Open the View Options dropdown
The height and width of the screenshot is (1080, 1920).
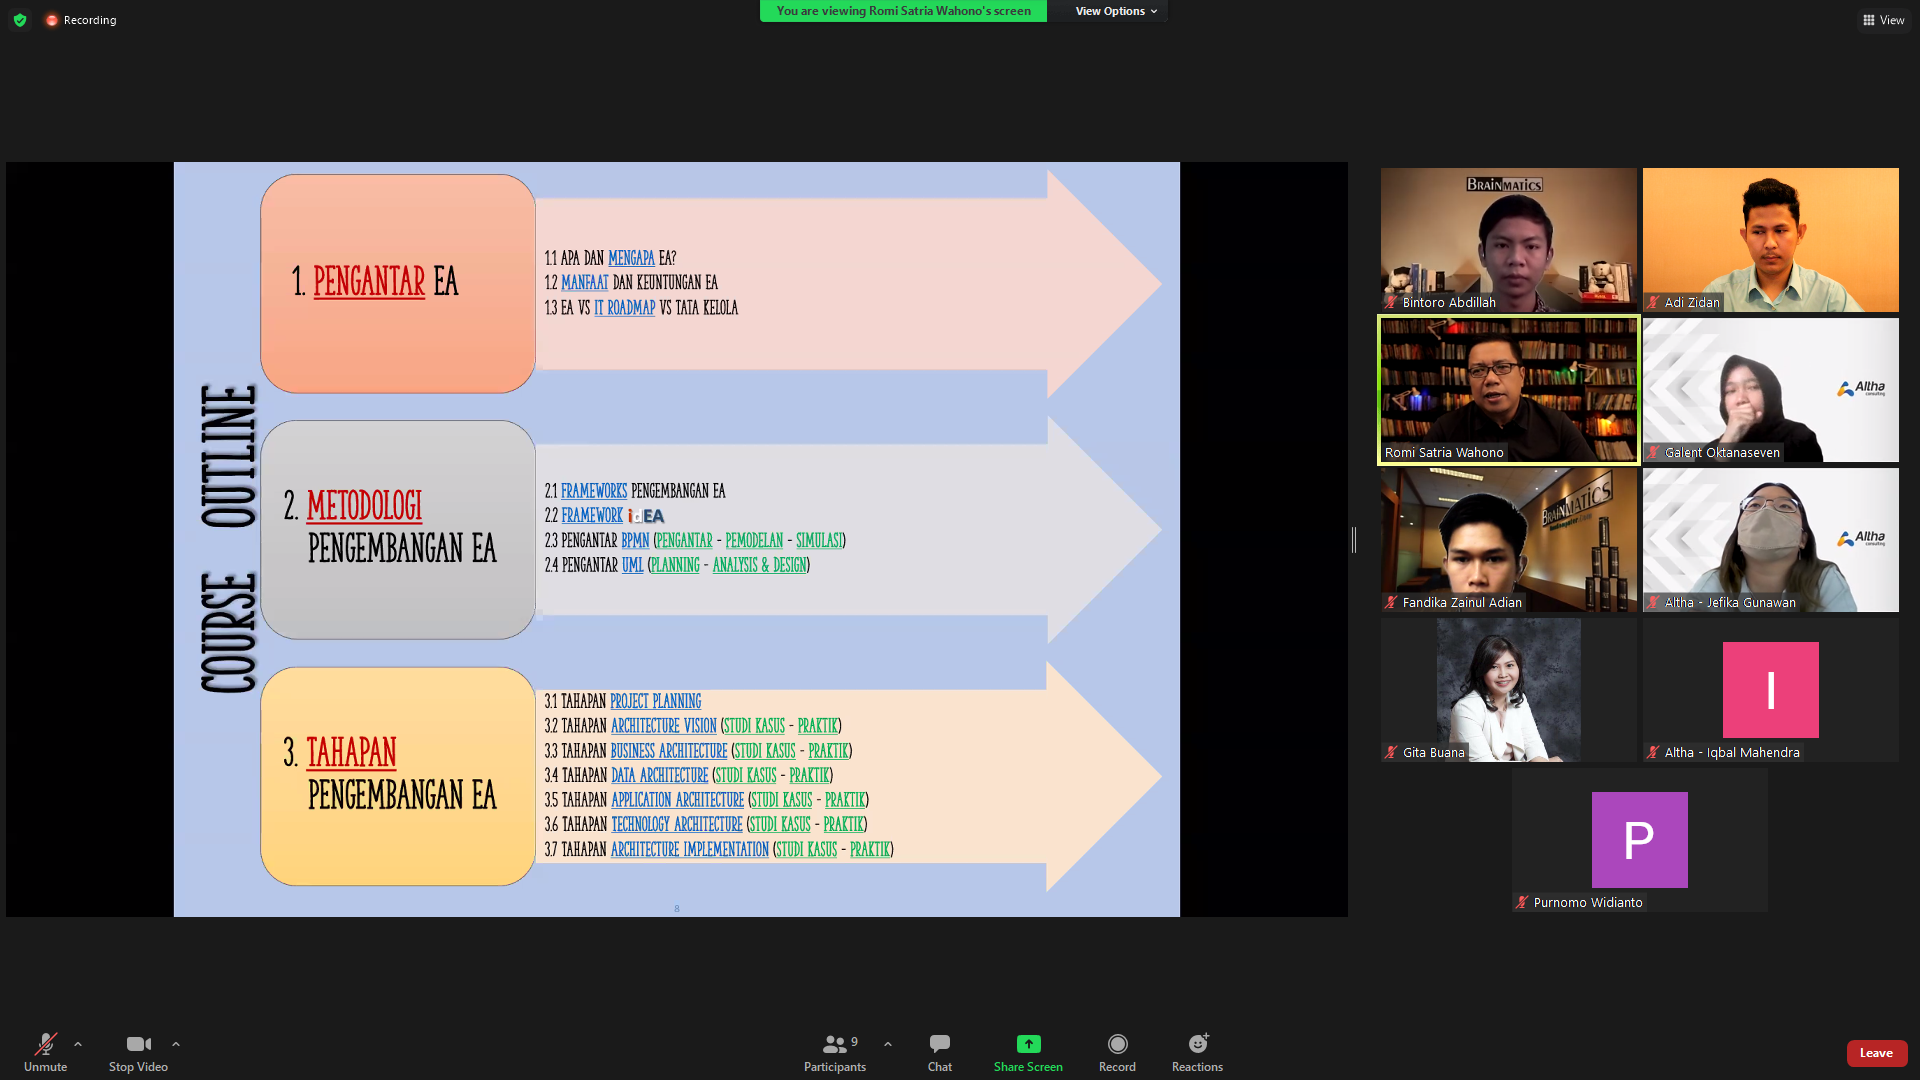(1115, 11)
